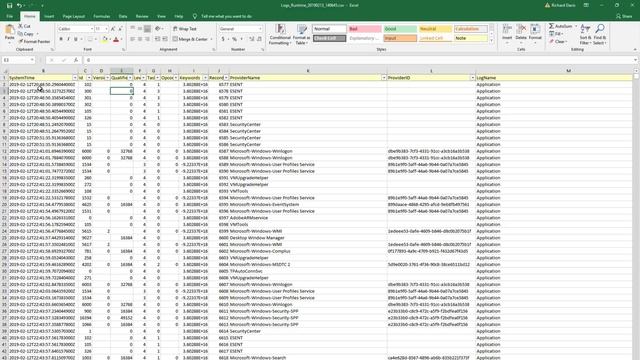Click the Undo arrow in the Quick Access Toolbar
The height and width of the screenshot is (360, 640).
(19, 5)
